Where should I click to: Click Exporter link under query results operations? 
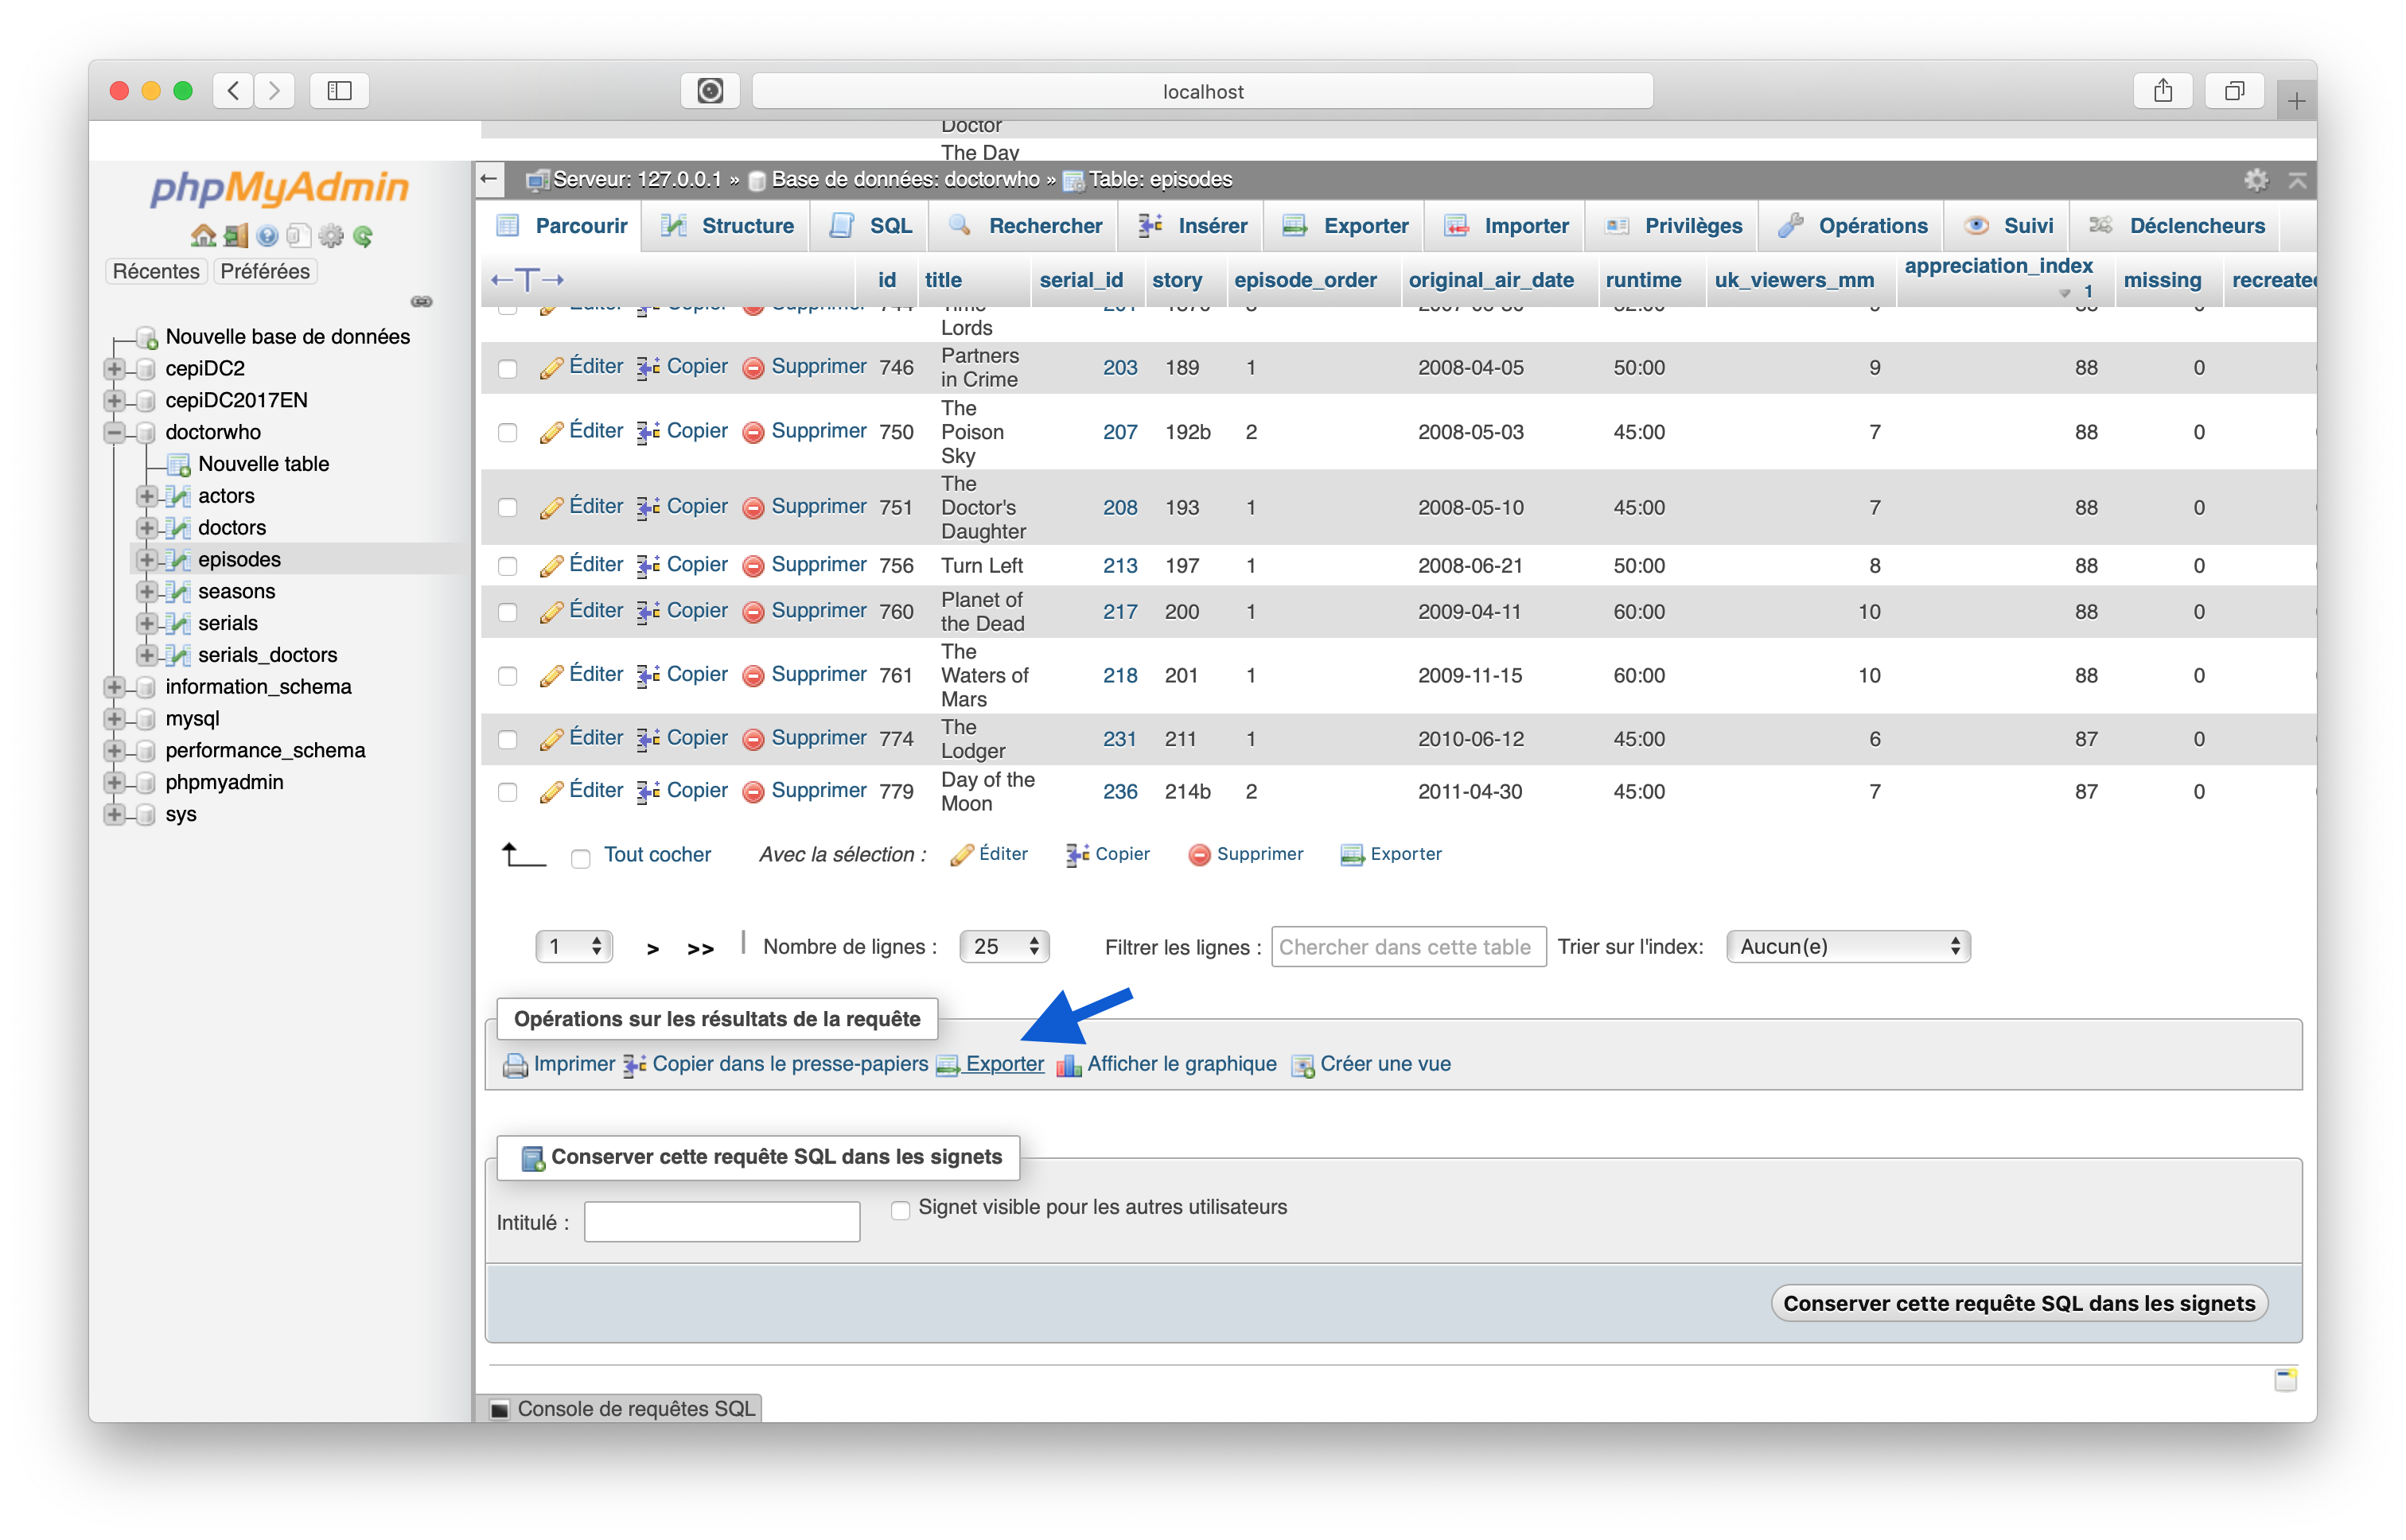pyautogui.click(x=1004, y=1064)
